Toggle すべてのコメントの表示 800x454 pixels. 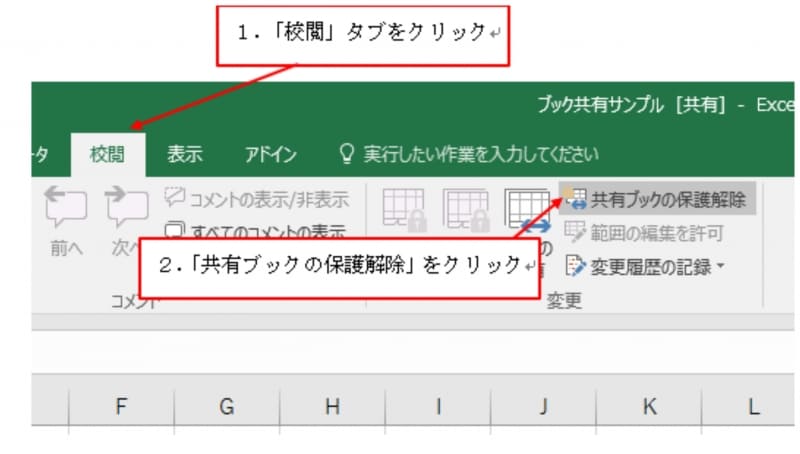tap(255, 231)
